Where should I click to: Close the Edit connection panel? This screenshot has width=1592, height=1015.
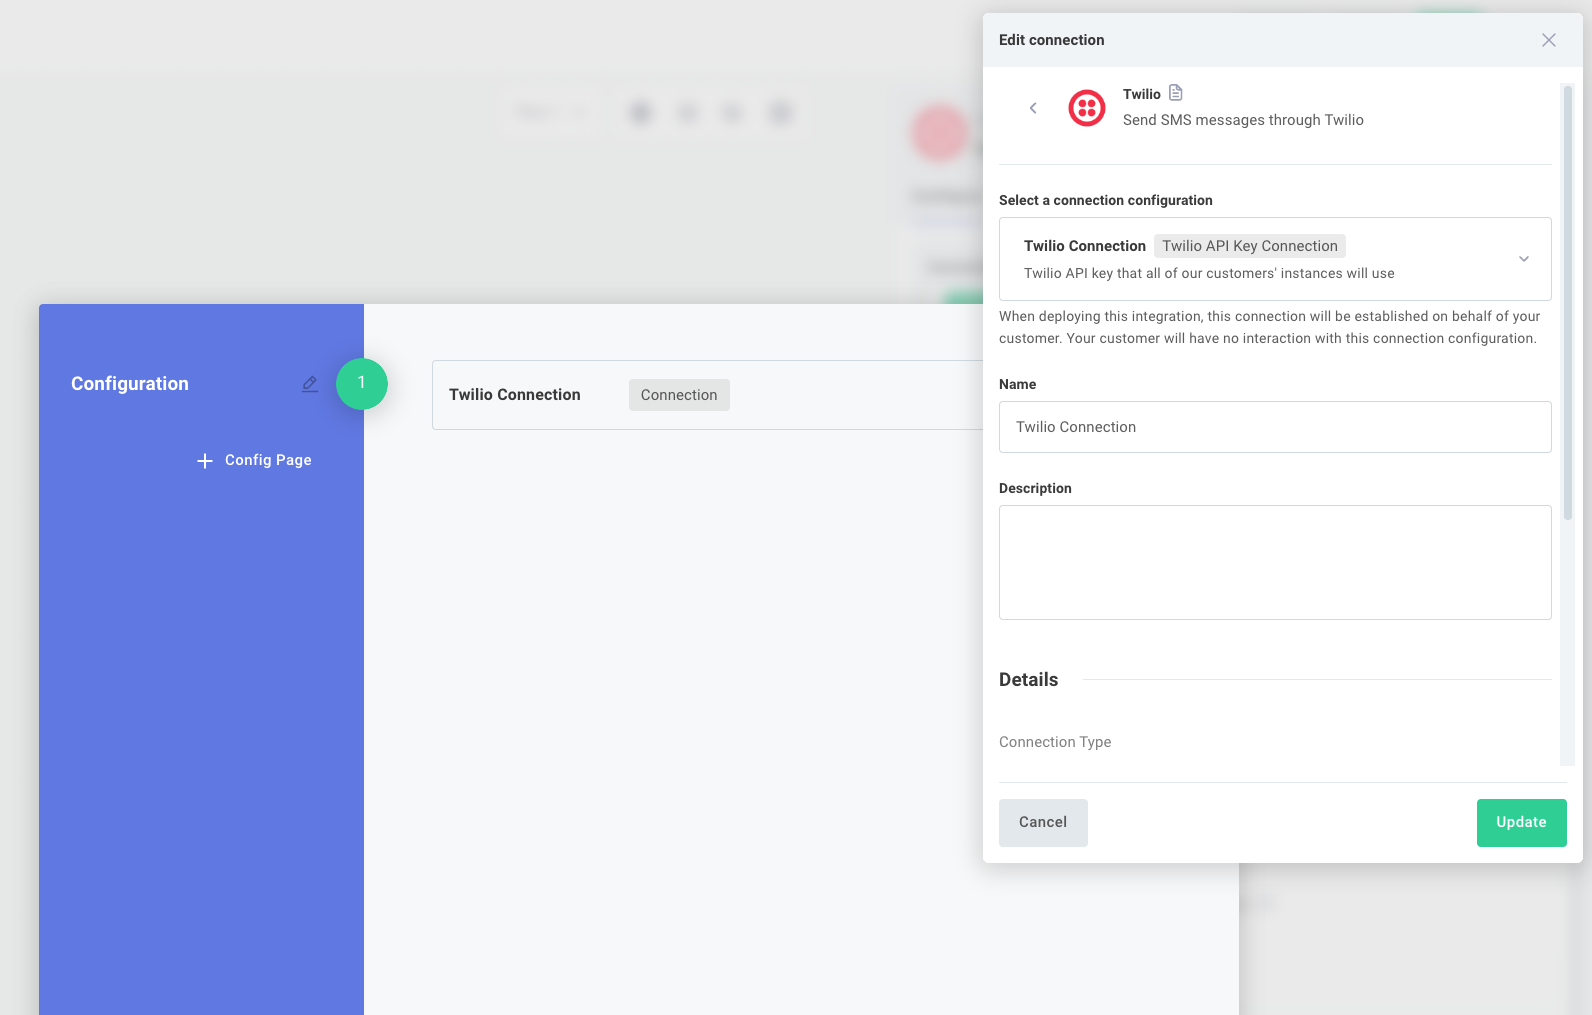tap(1548, 40)
